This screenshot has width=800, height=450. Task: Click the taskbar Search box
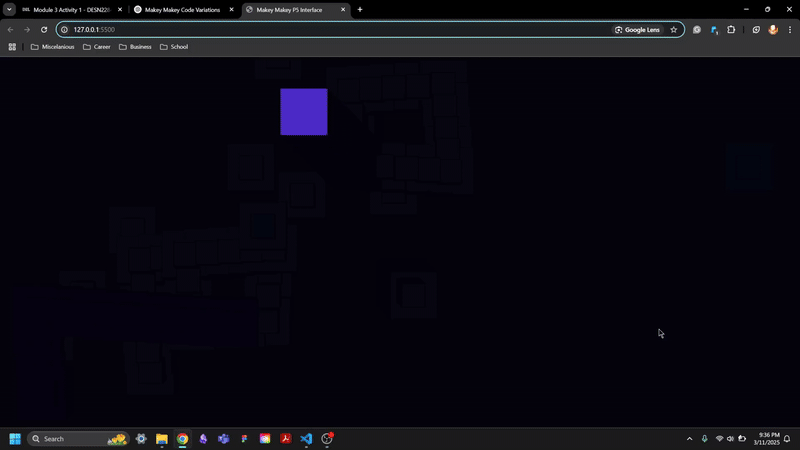coord(78,439)
